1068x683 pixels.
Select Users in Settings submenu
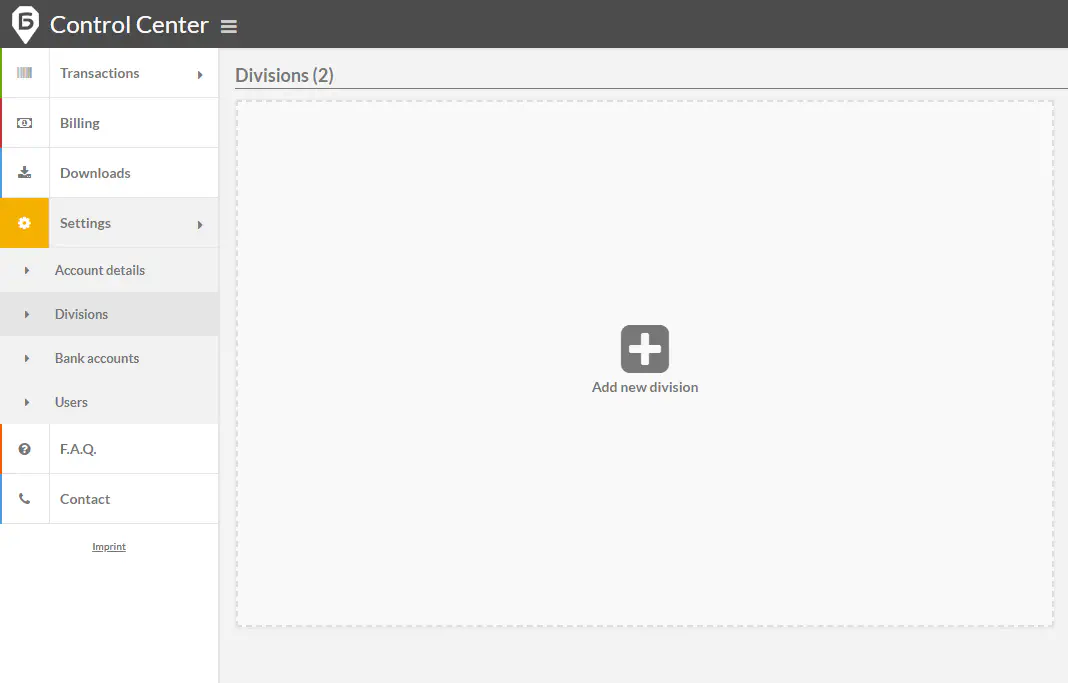[x=71, y=402]
